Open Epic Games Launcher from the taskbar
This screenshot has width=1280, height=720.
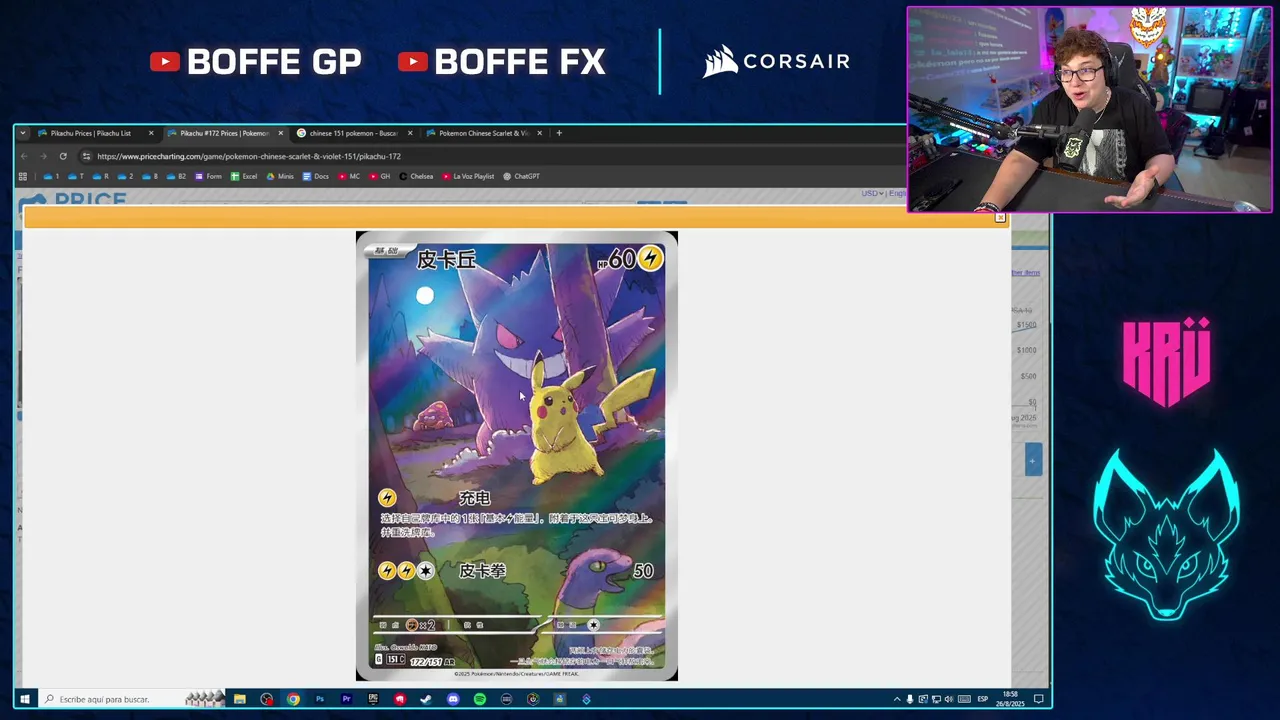click(x=373, y=699)
